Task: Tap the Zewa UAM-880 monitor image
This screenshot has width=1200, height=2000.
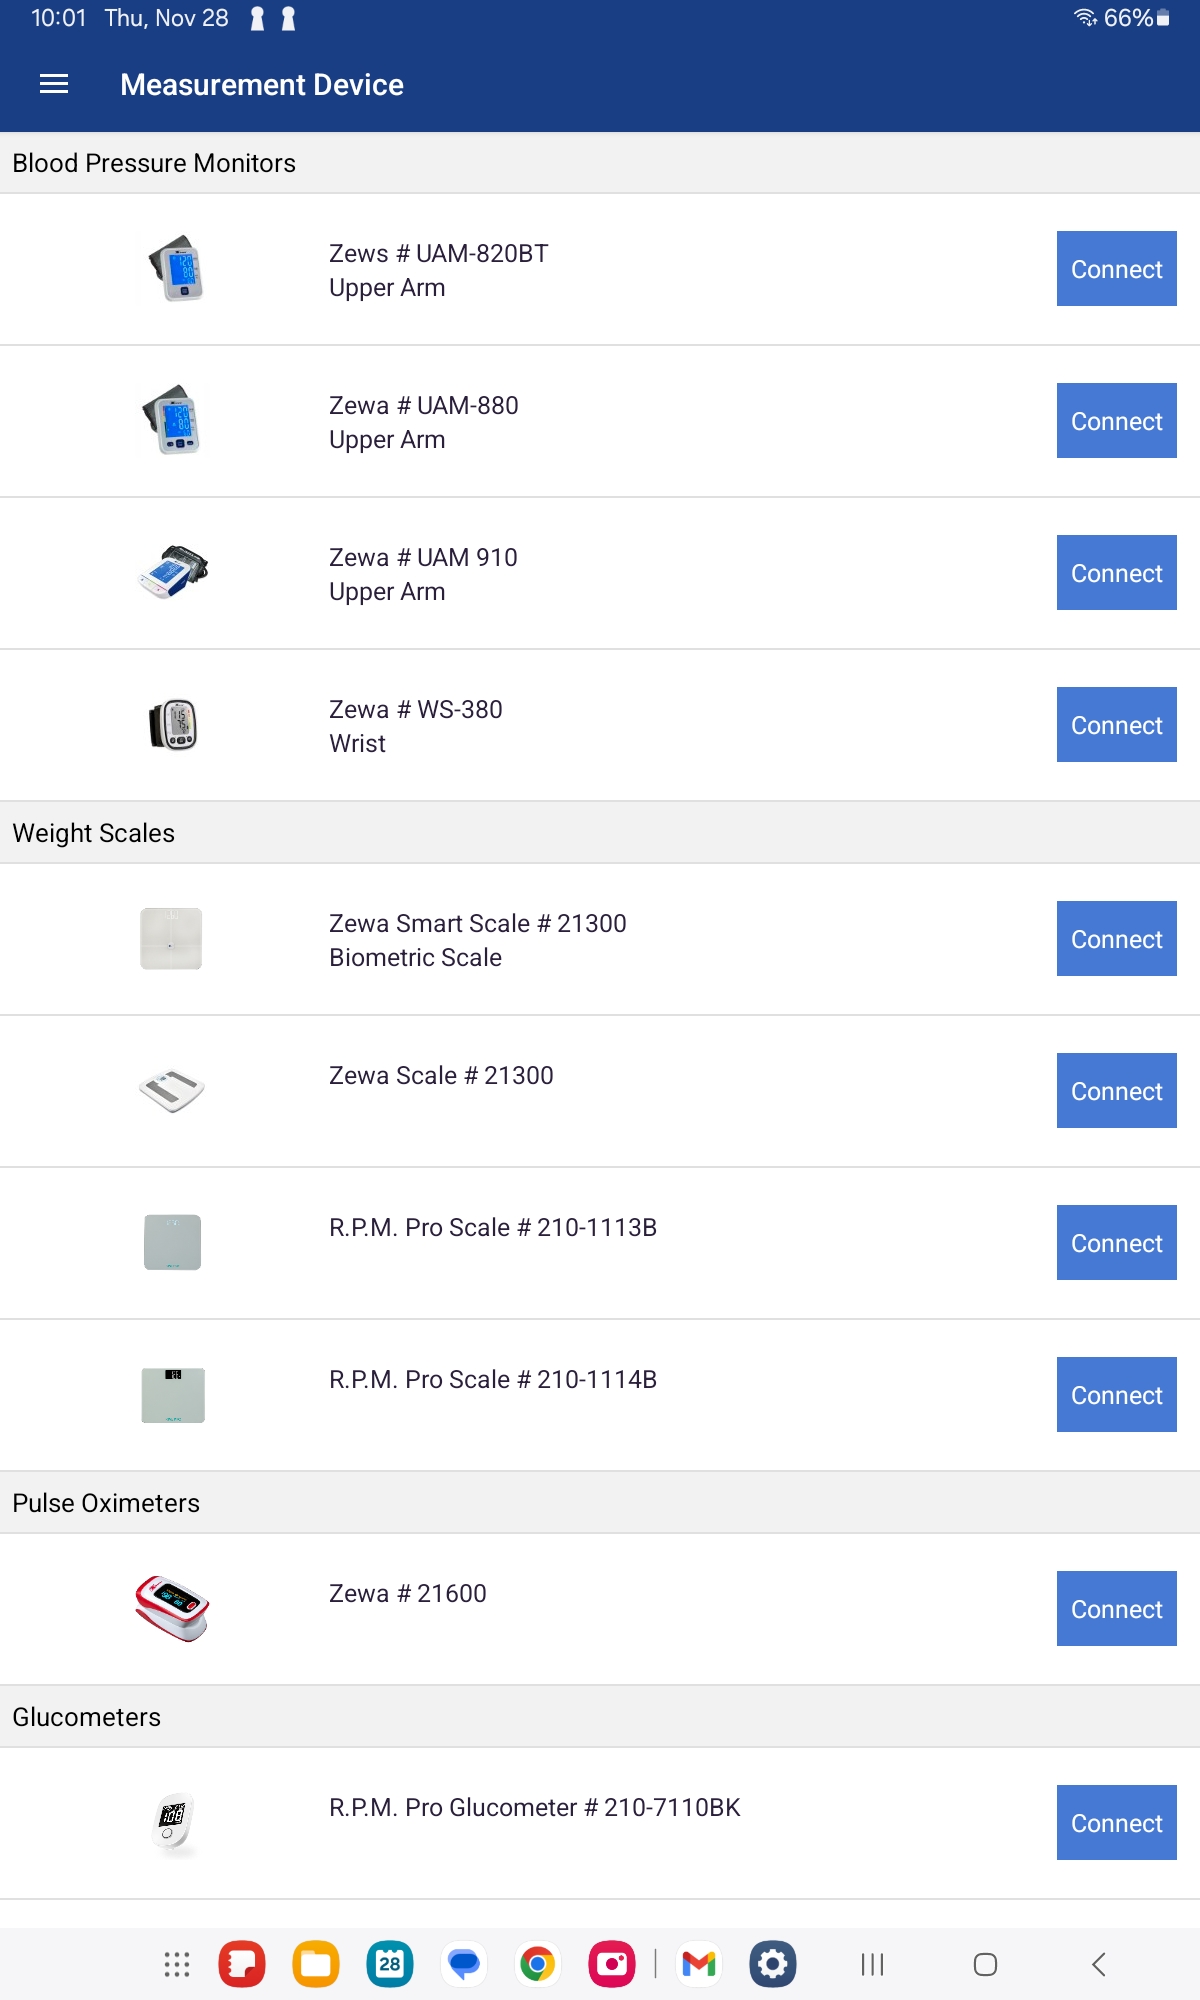Action: click(172, 420)
